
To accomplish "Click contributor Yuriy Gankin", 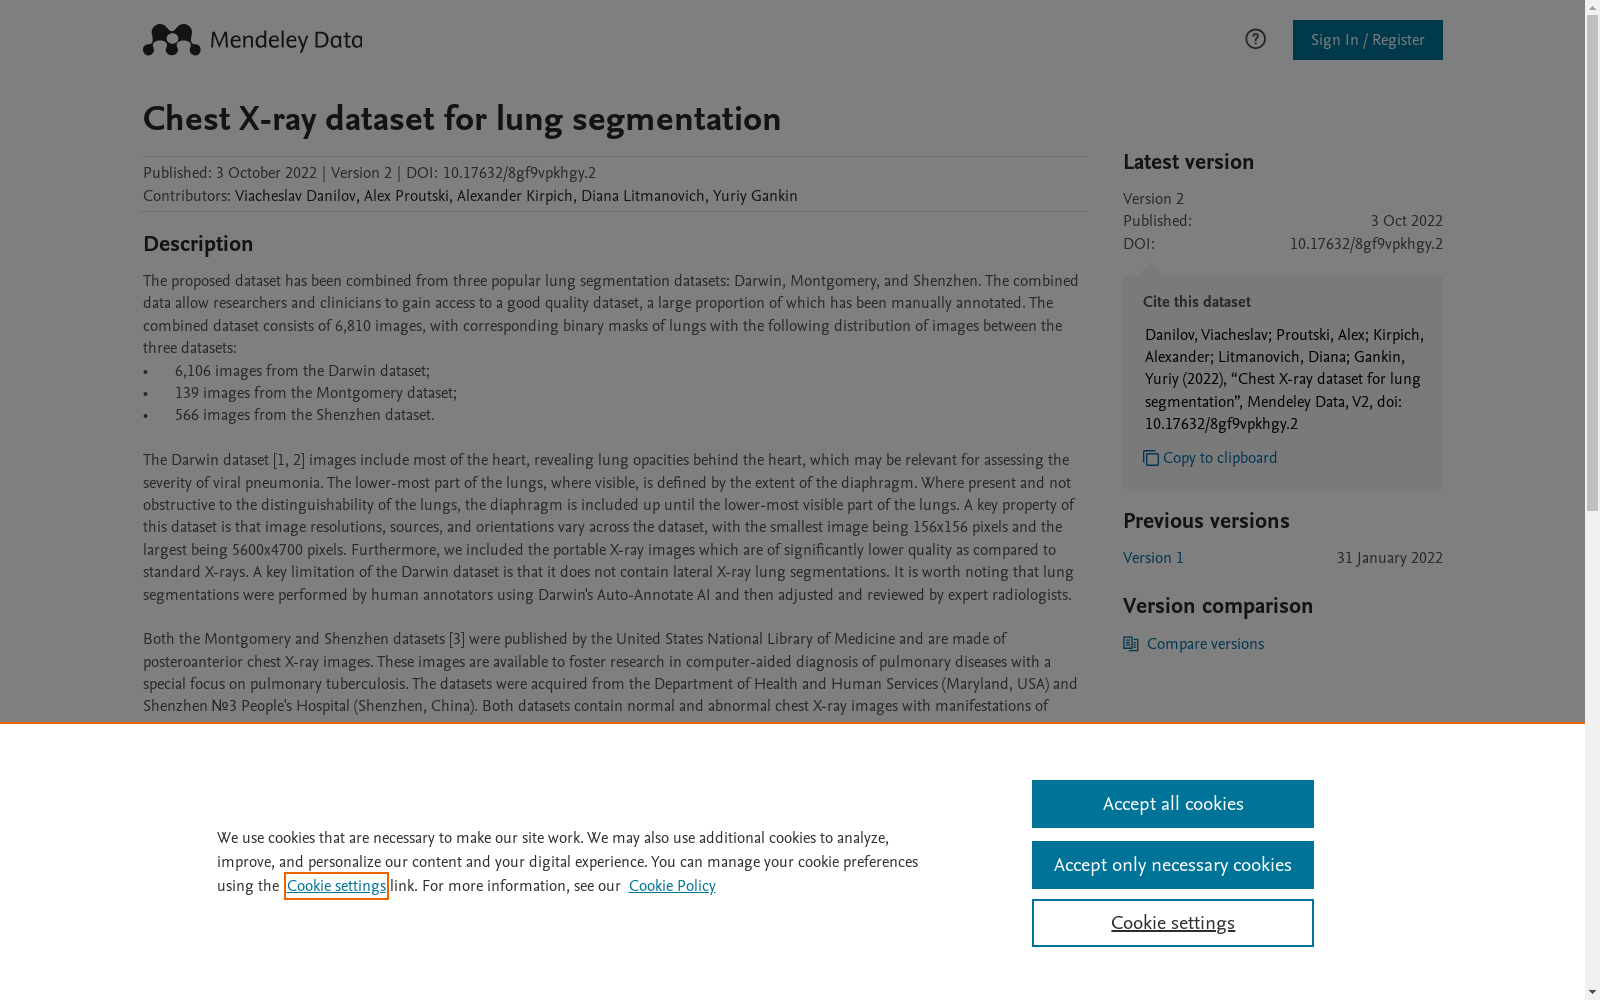I will tap(755, 196).
